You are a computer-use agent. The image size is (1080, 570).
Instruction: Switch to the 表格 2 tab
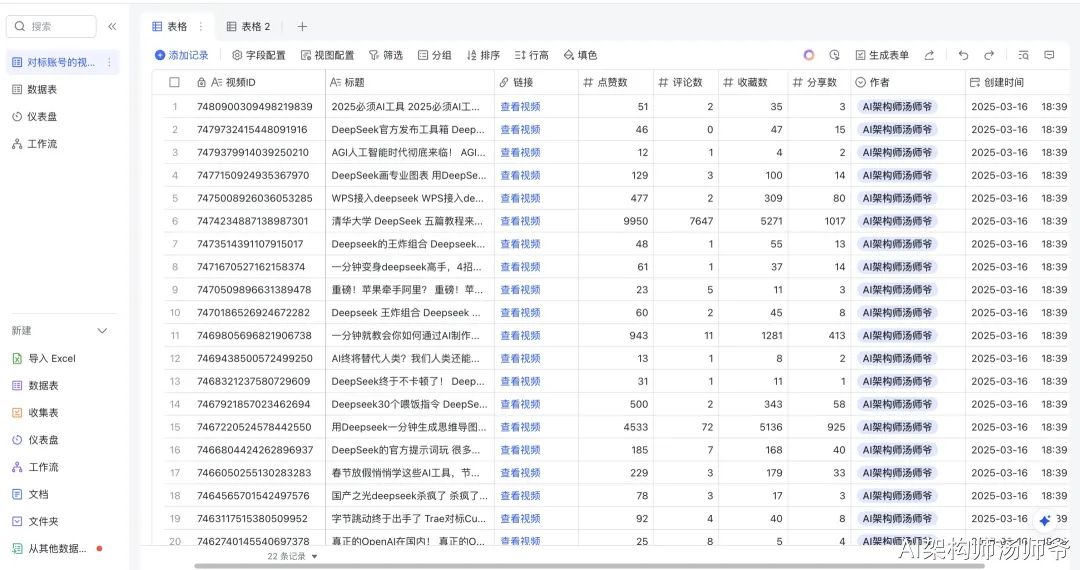click(248, 26)
